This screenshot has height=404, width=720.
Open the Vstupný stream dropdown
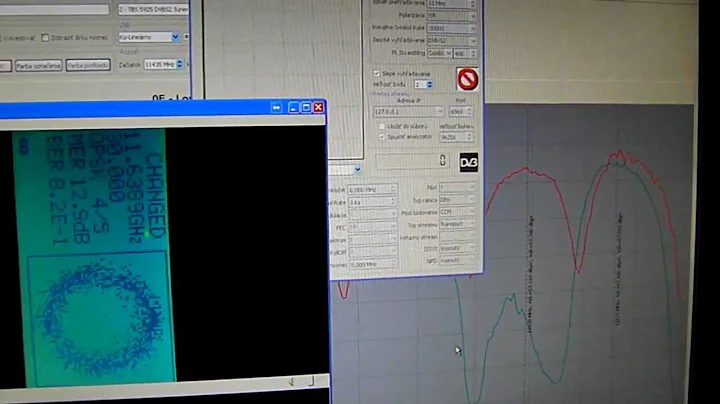(457, 236)
